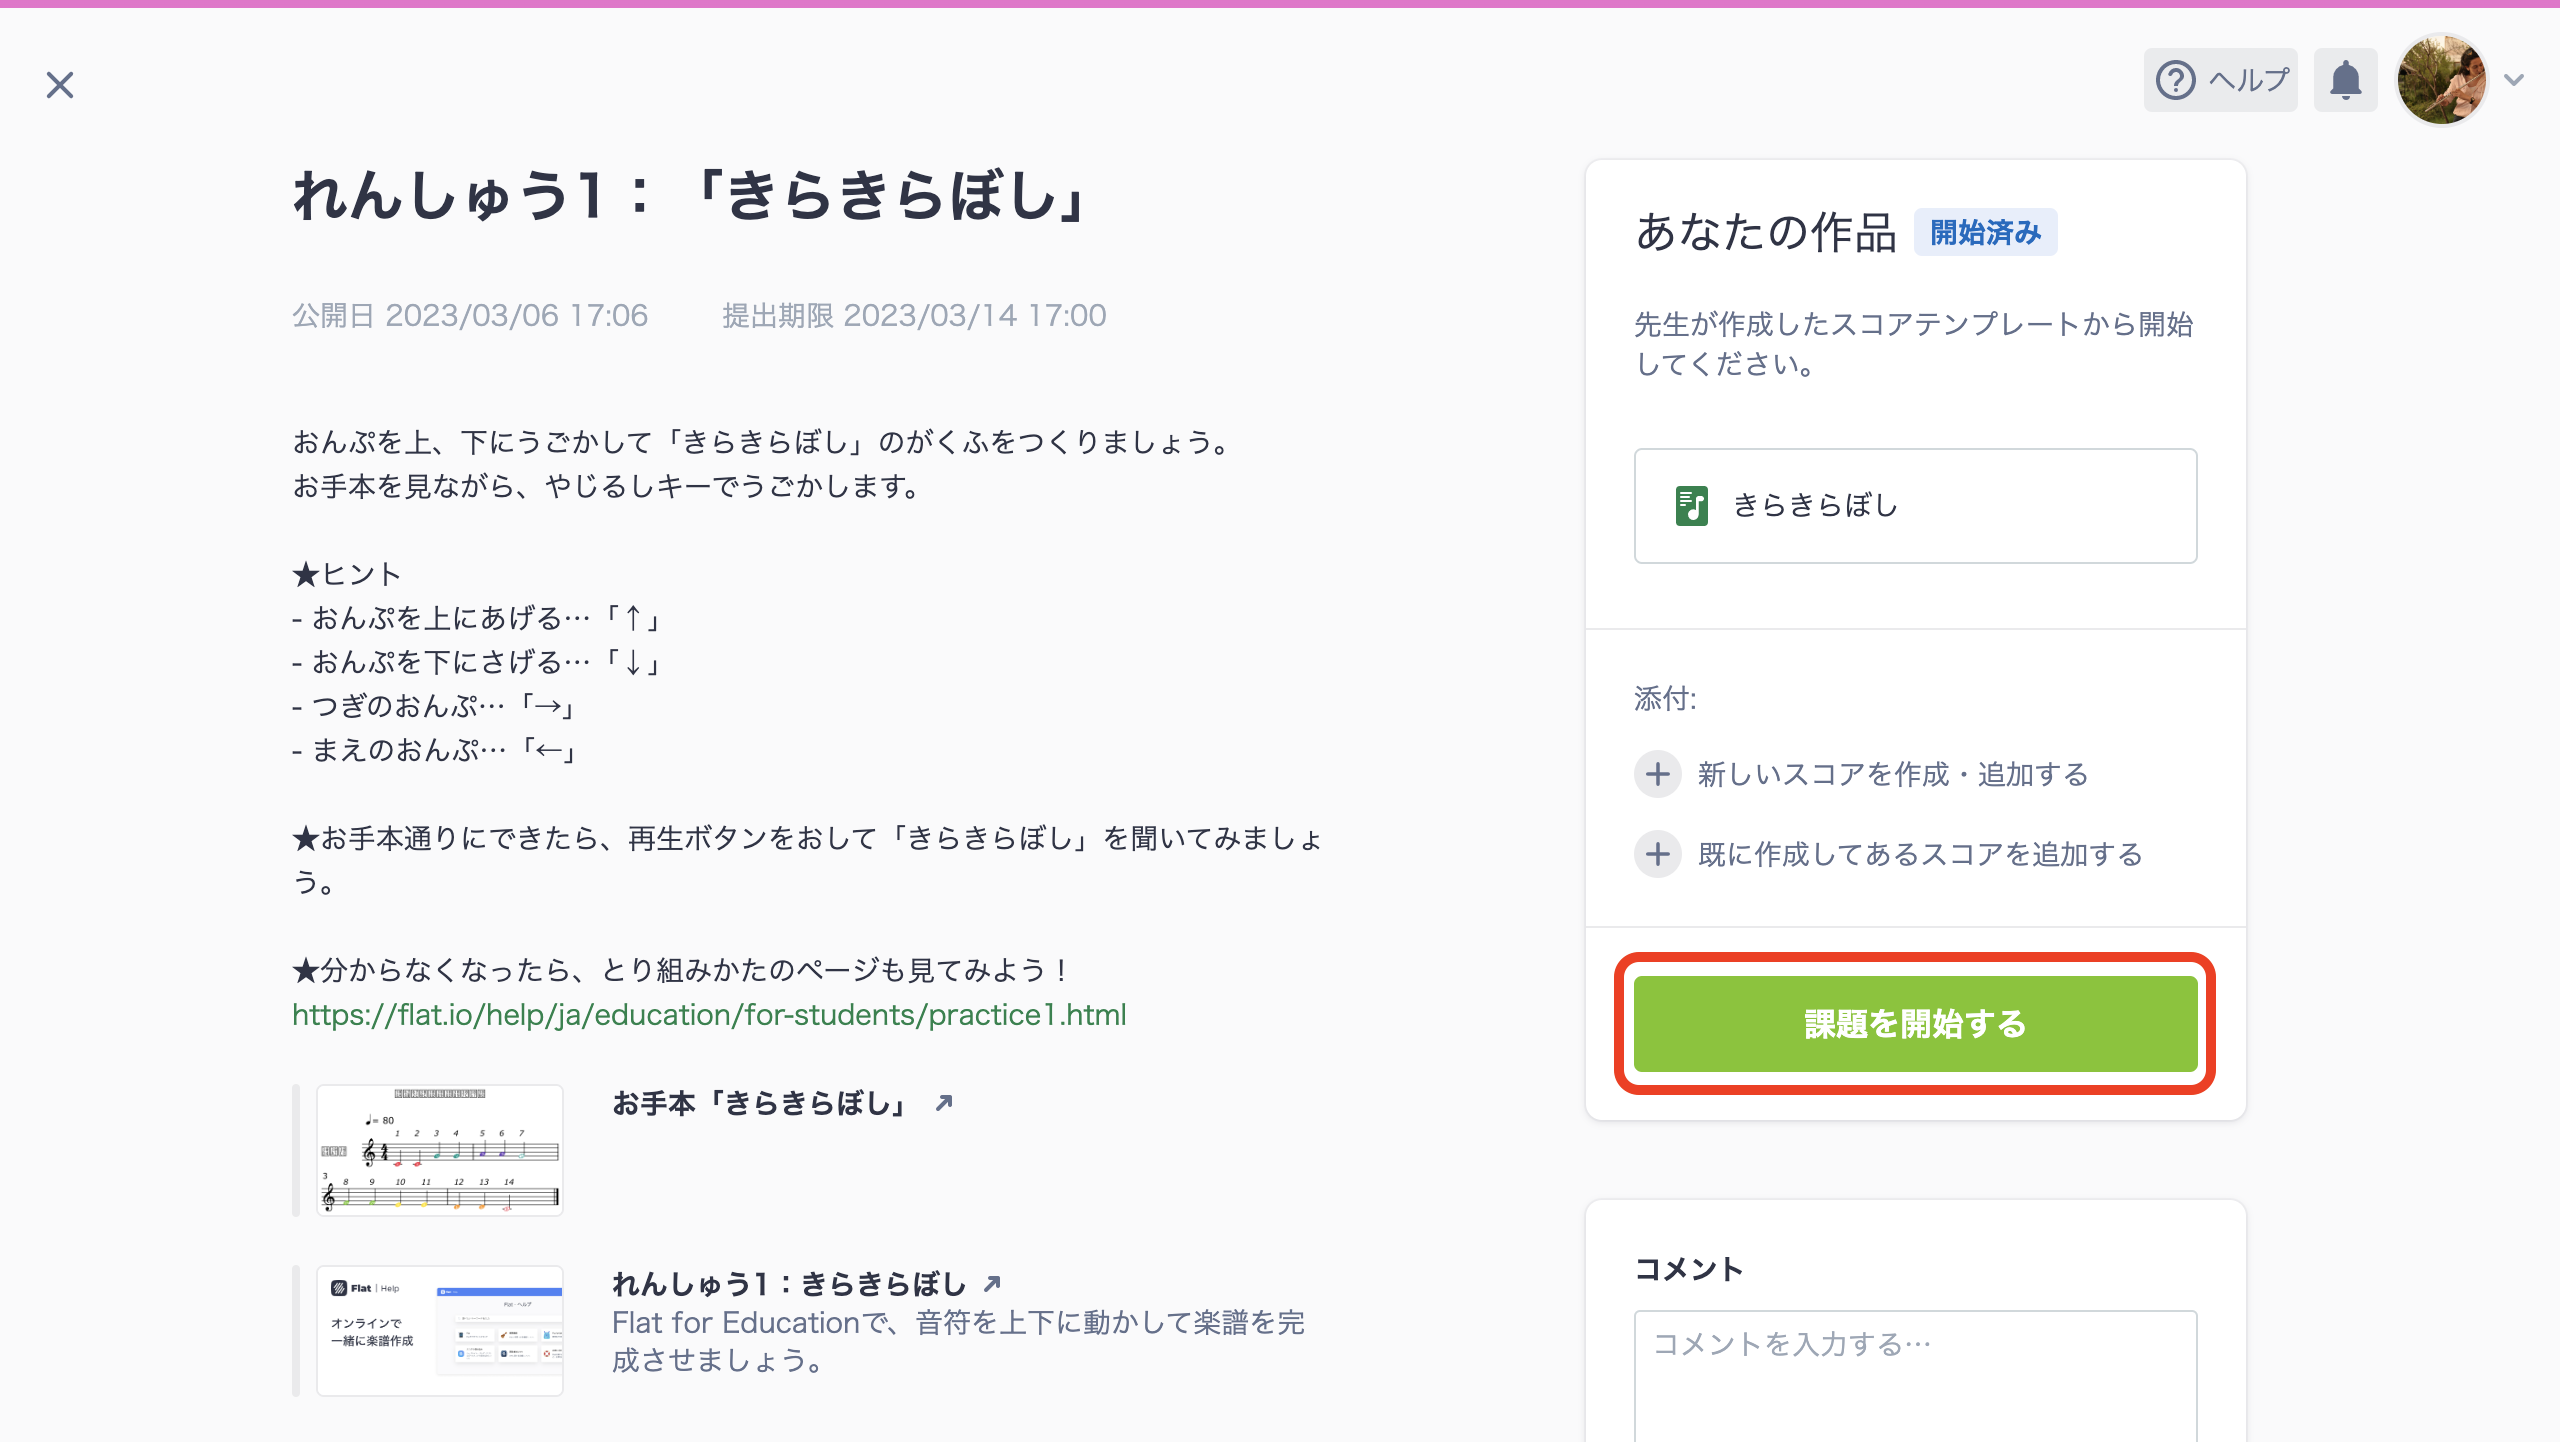Click plus icon for 新しいスコアを作成・追加する
Viewport: 2560px width, 1442px height.
tap(1658, 774)
